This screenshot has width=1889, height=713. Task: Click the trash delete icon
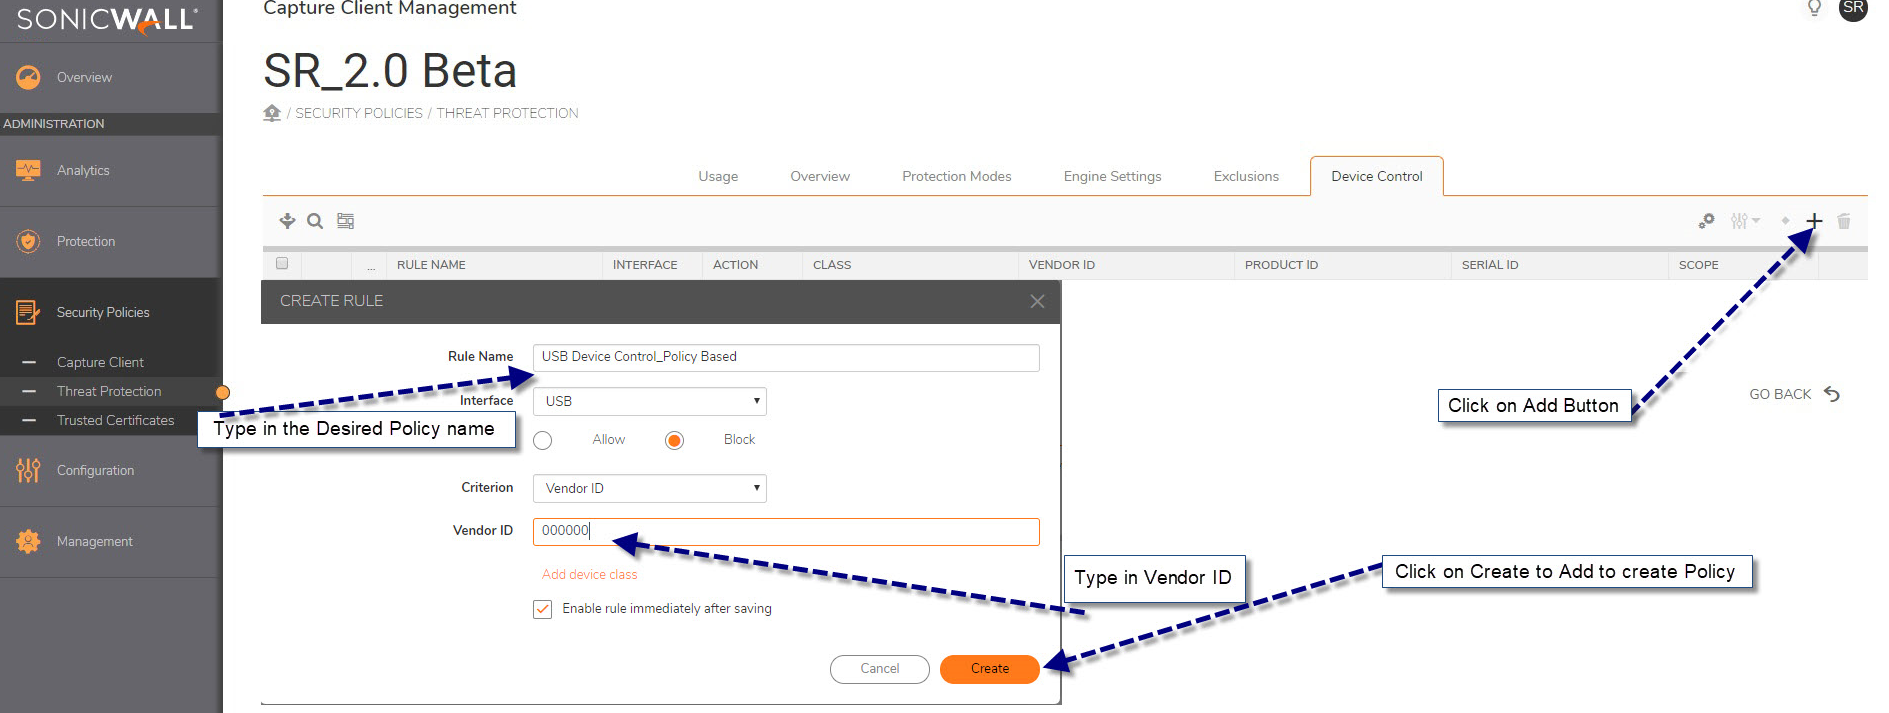click(x=1844, y=221)
